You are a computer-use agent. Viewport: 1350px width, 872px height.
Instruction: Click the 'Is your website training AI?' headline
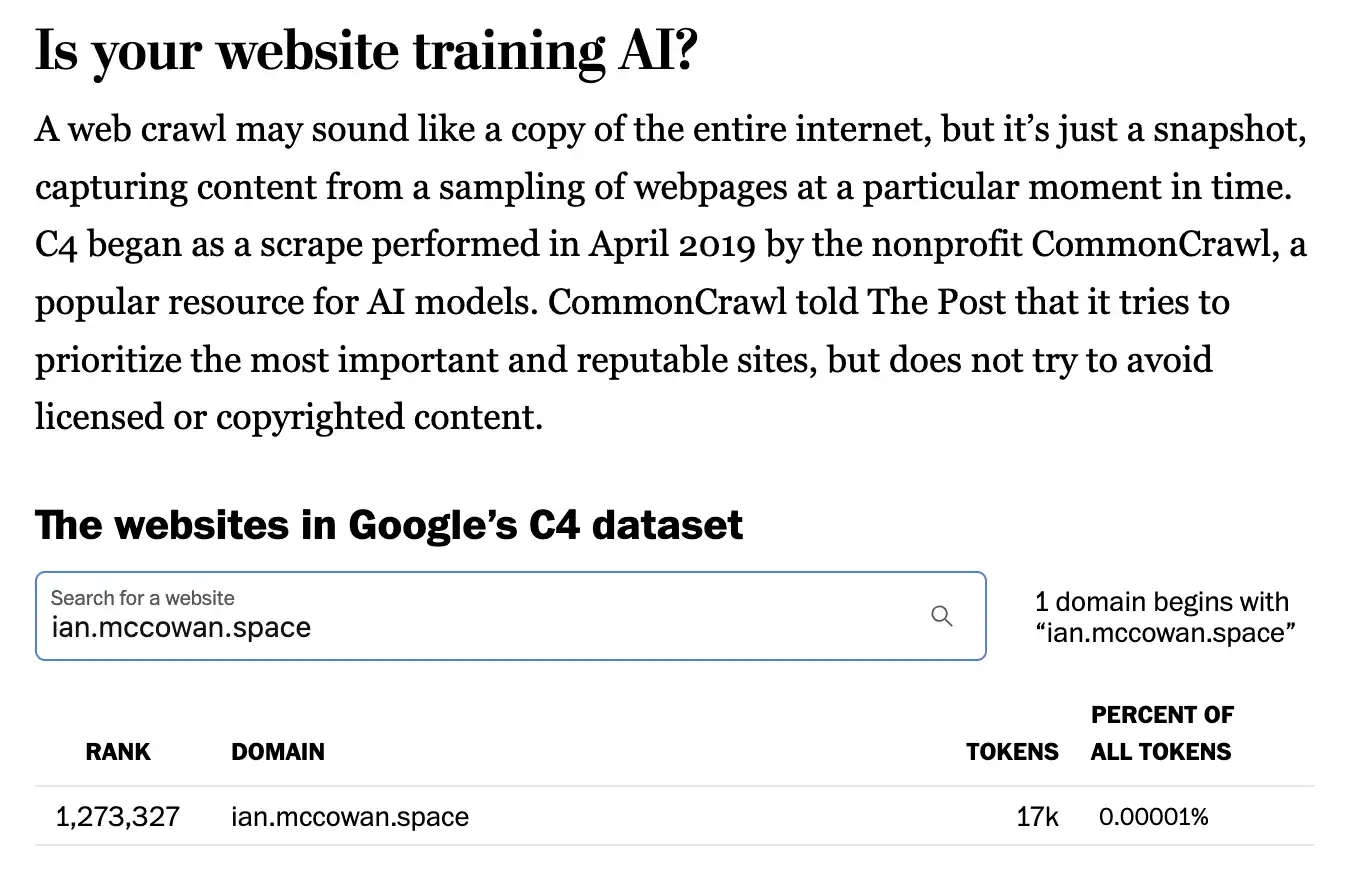(x=365, y=52)
